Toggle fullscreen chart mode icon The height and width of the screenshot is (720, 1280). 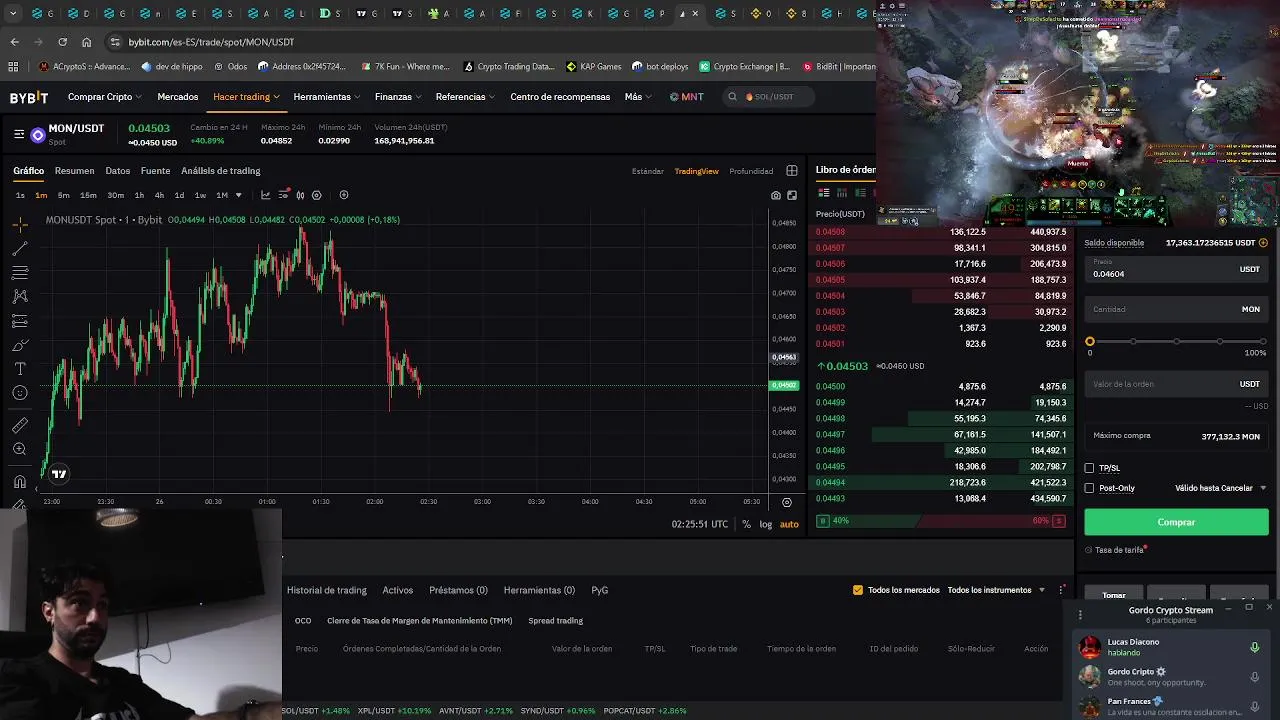click(792, 195)
